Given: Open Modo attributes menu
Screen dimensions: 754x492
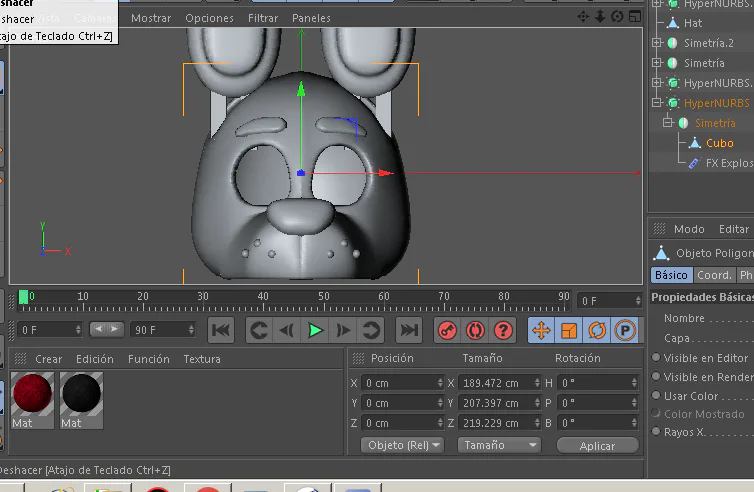Looking at the screenshot, I should click(x=689, y=229).
